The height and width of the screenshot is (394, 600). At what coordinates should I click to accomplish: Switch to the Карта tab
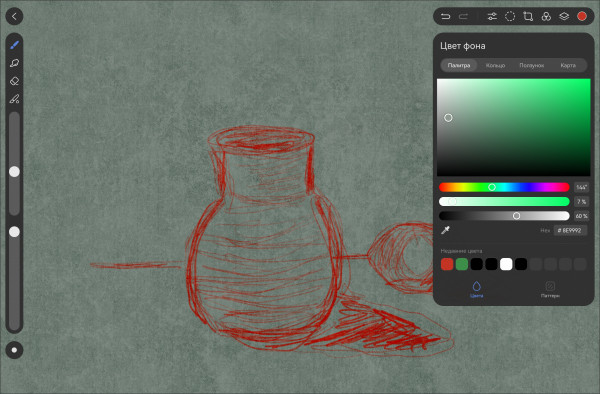568,65
